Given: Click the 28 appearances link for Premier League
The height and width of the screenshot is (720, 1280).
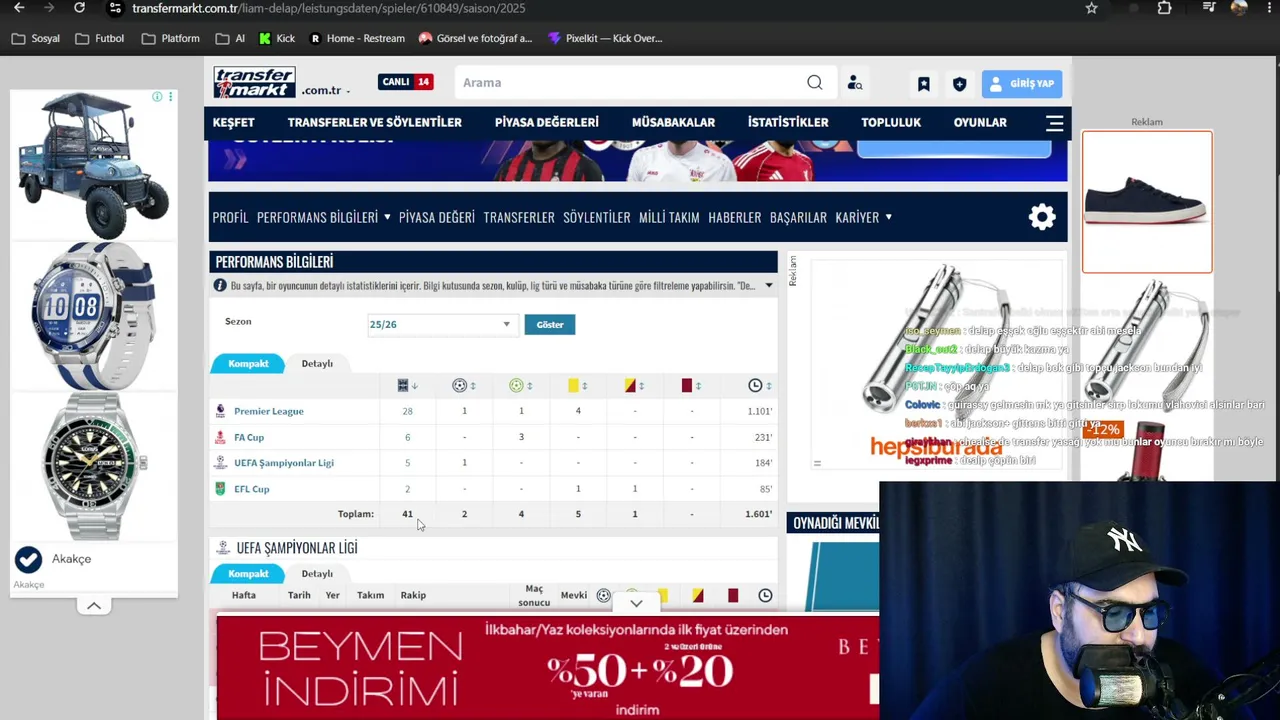Looking at the screenshot, I should point(407,411).
